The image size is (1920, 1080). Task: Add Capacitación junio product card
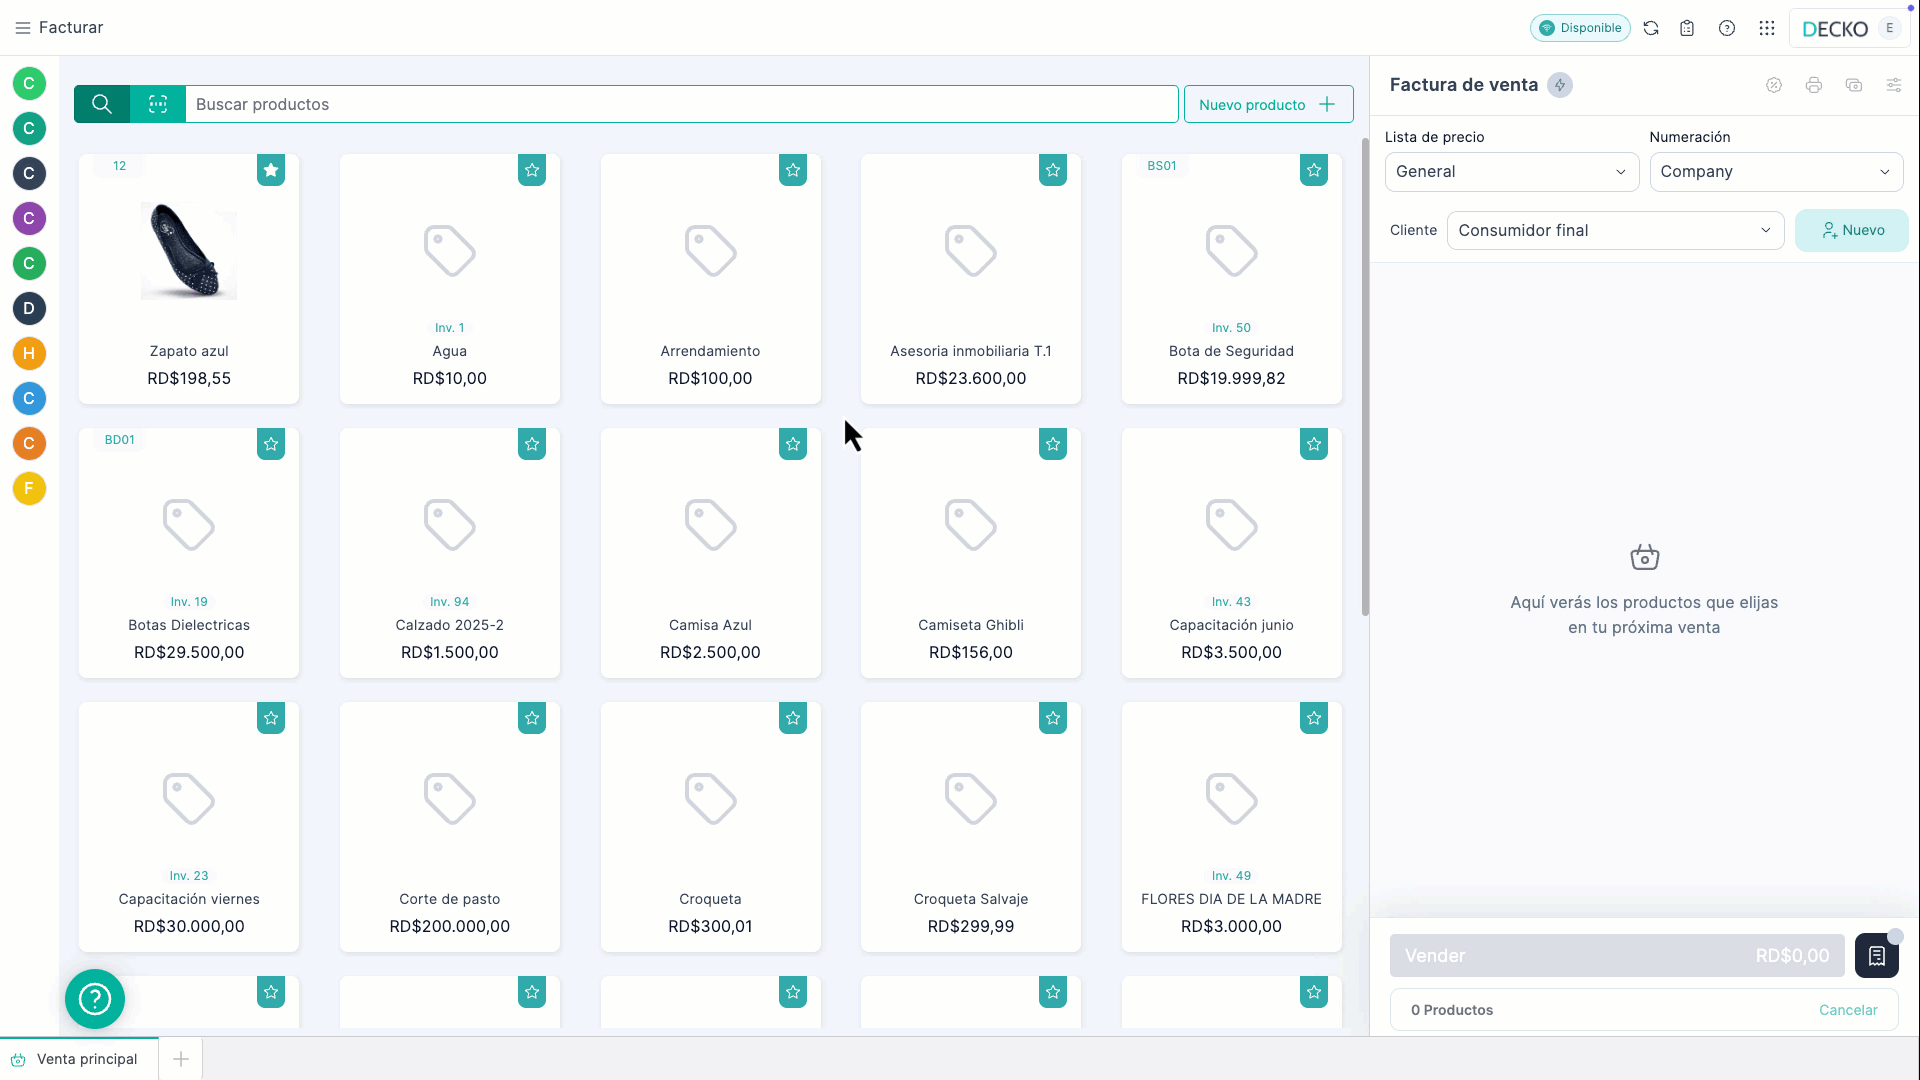1232,553
